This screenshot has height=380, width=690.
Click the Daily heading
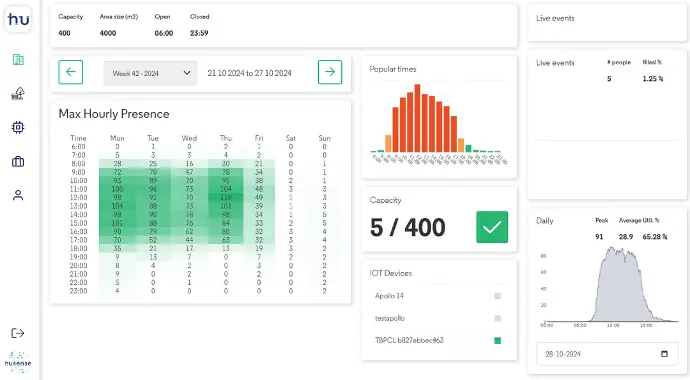point(544,221)
